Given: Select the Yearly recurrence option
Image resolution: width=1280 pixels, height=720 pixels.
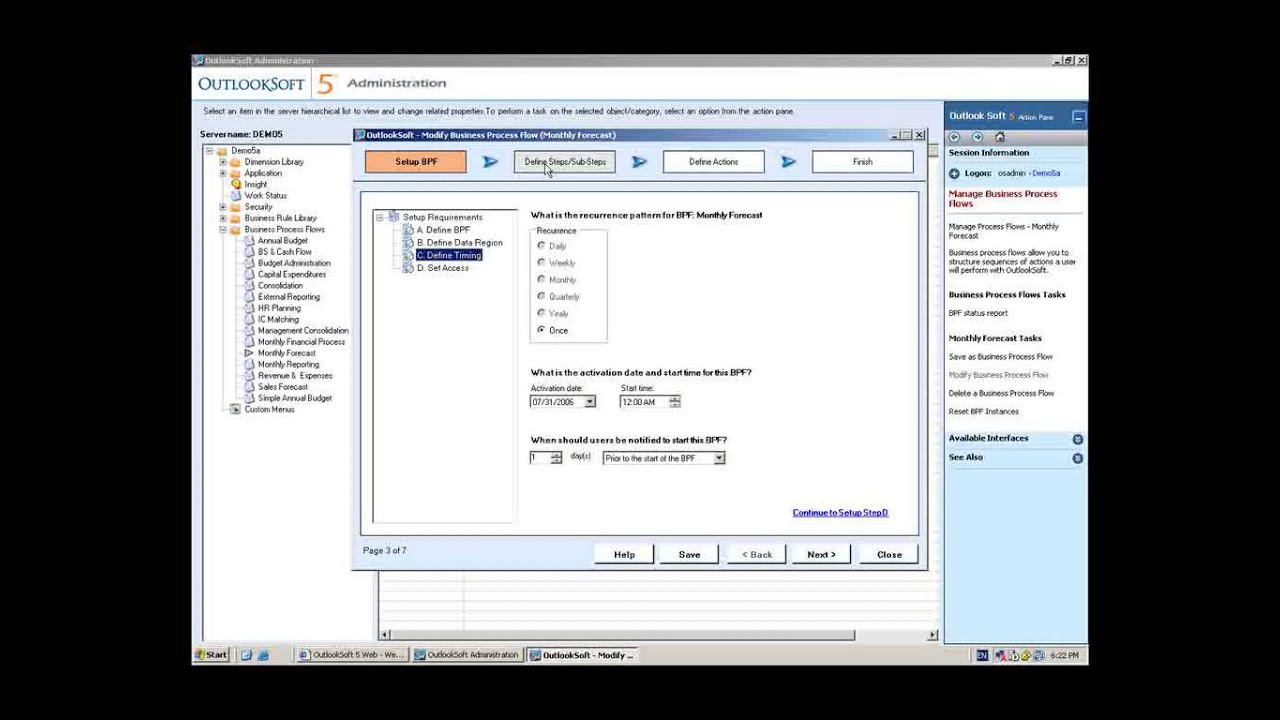Looking at the screenshot, I should [553, 314].
